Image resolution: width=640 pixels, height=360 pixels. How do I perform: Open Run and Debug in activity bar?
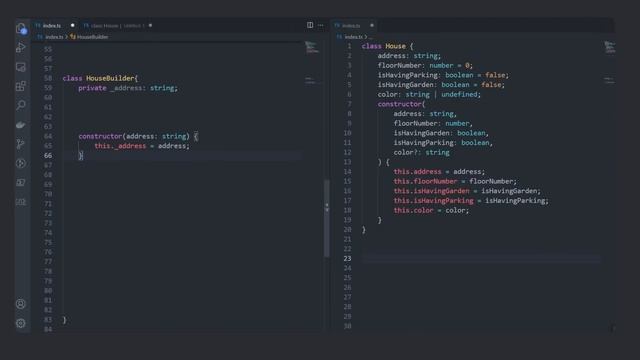pyautogui.click(x=21, y=48)
